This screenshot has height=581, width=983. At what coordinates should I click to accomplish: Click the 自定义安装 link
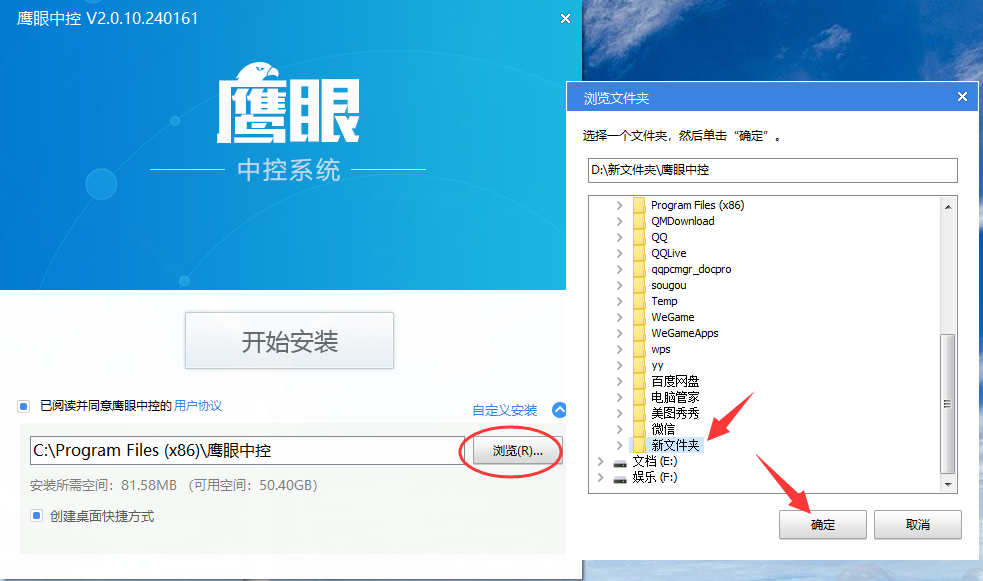[x=505, y=411]
